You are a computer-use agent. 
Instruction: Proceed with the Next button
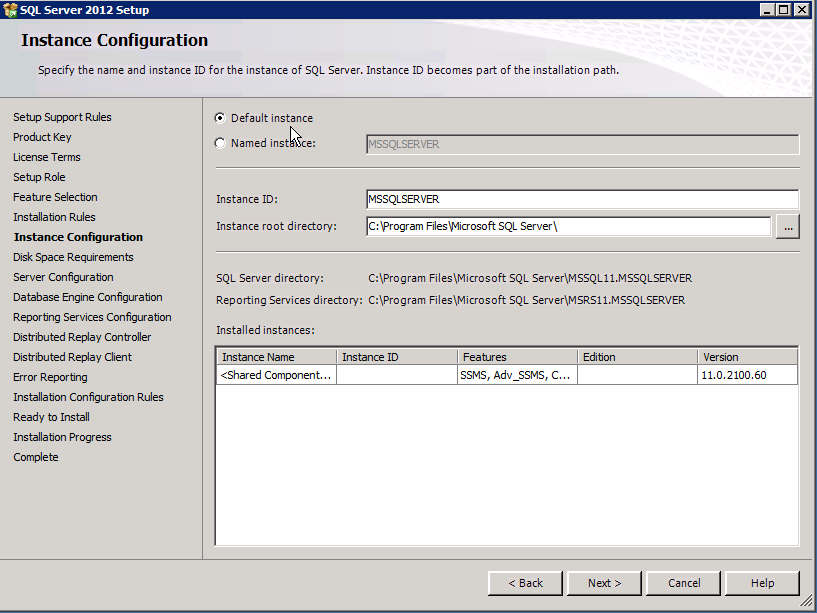604,583
